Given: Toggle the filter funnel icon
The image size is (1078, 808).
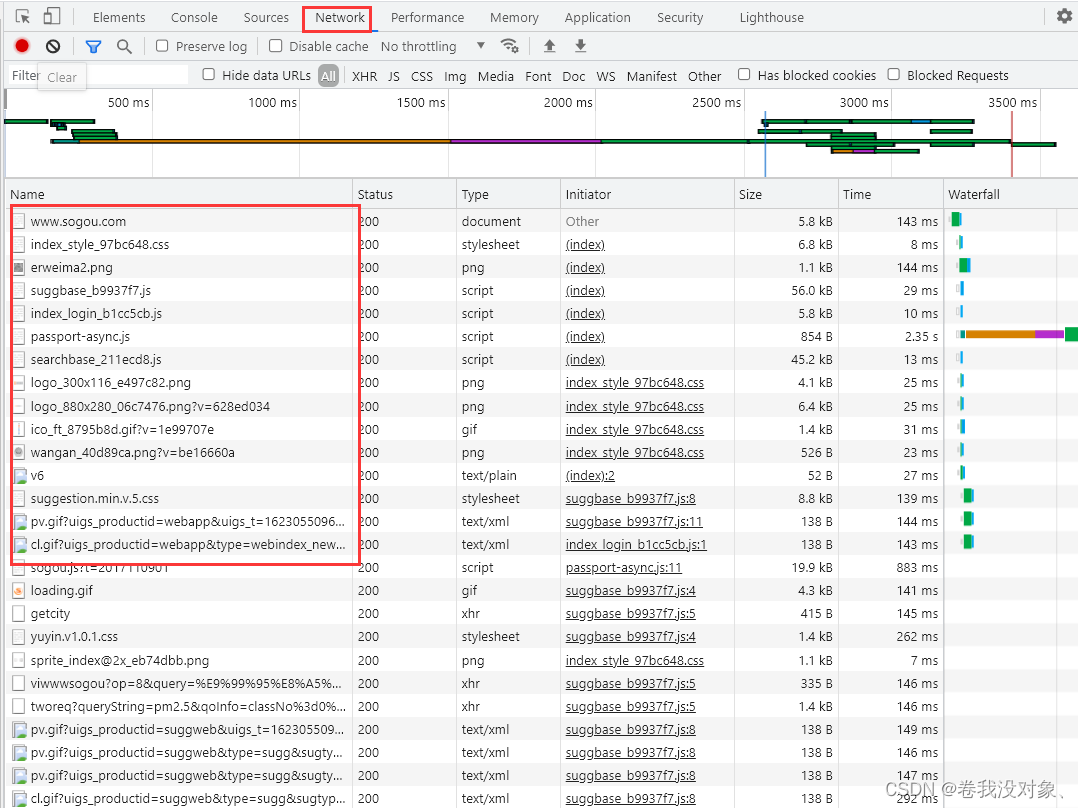Looking at the screenshot, I should tap(94, 46).
